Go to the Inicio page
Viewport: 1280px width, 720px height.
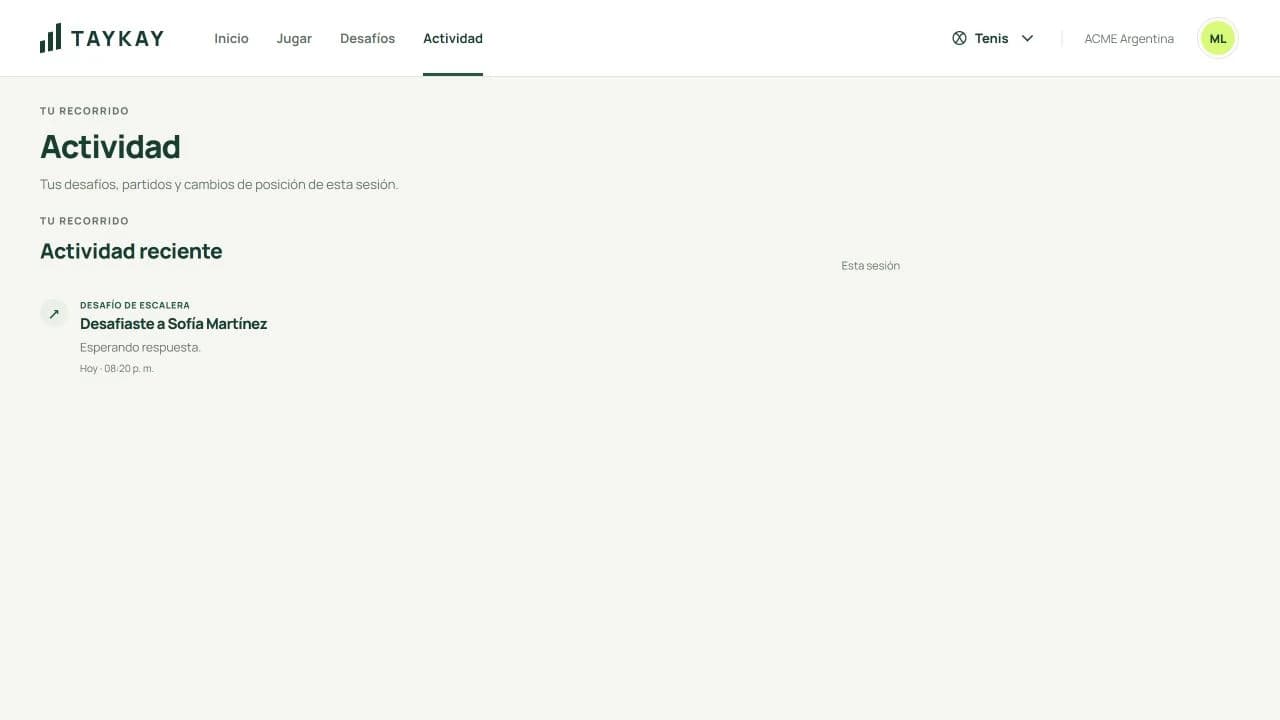pyautogui.click(x=231, y=38)
